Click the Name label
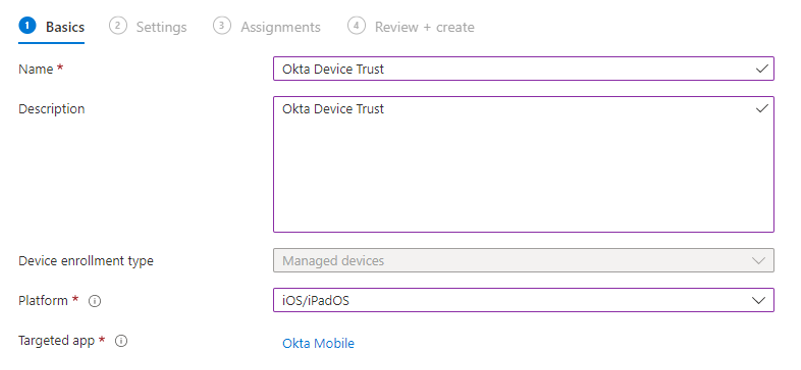Image resolution: width=801 pixels, height=370 pixels. point(36,69)
